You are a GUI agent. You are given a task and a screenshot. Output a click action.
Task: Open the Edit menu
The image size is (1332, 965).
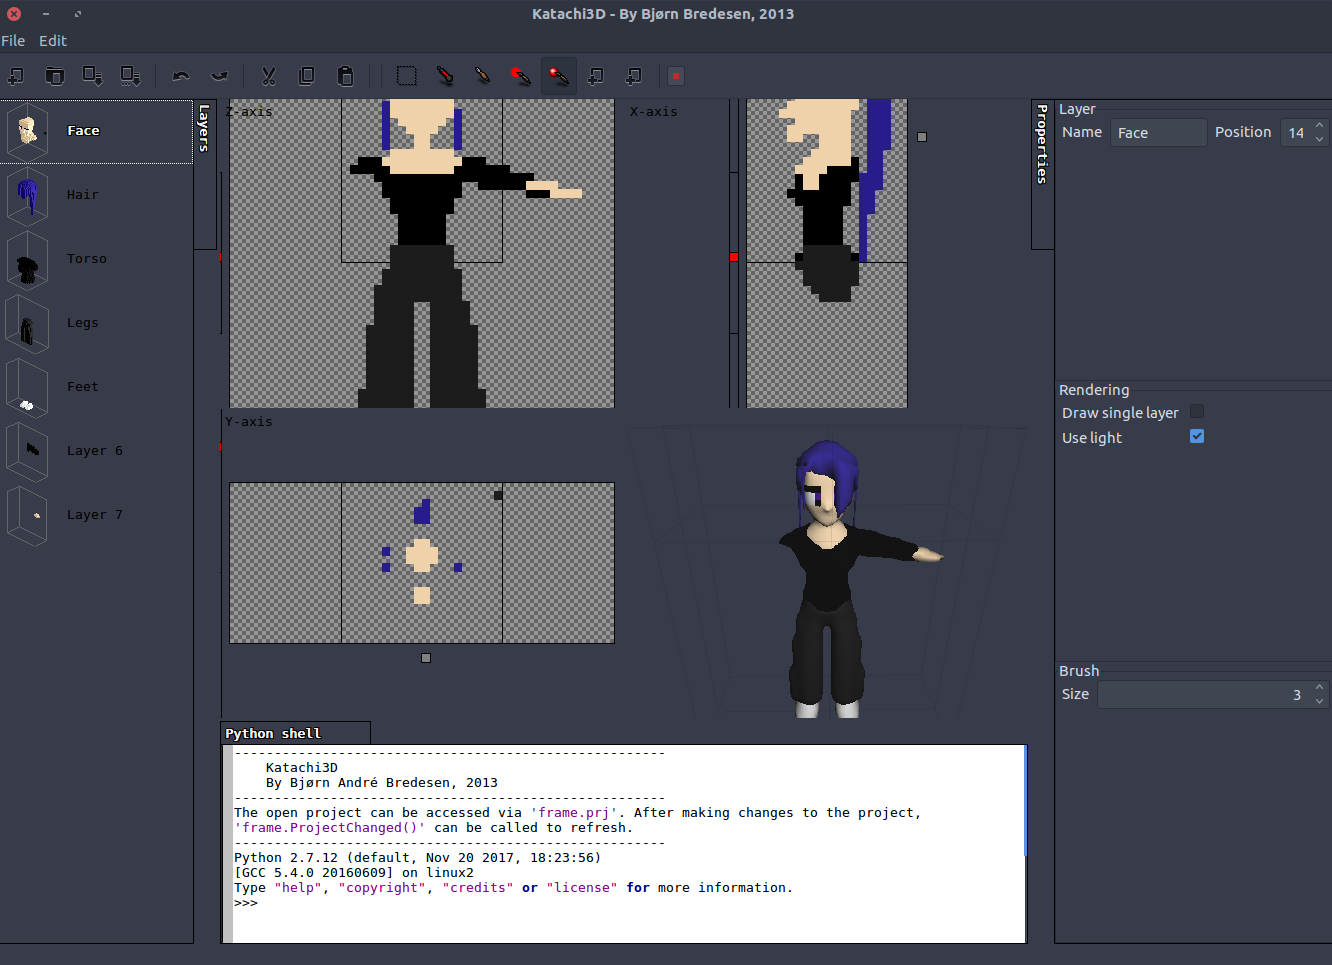click(53, 41)
